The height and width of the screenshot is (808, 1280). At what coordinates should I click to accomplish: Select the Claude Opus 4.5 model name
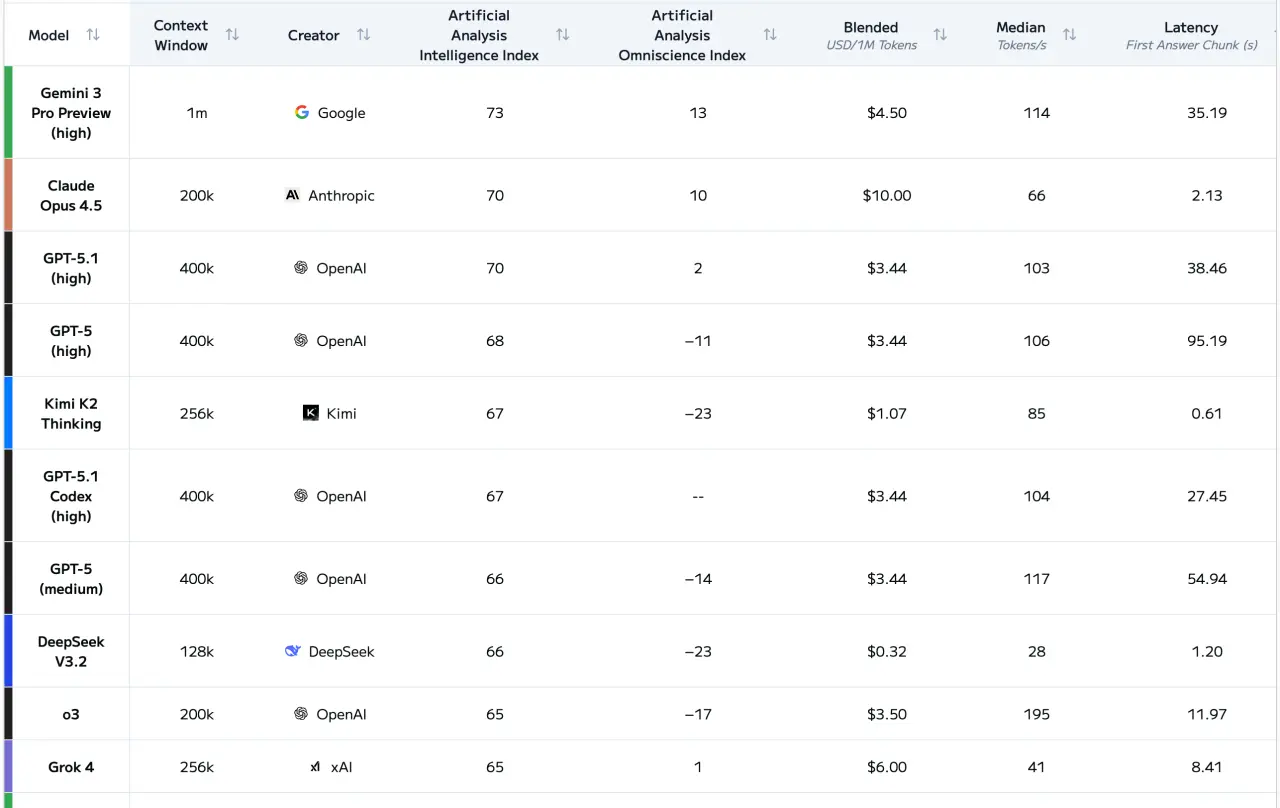tap(71, 195)
